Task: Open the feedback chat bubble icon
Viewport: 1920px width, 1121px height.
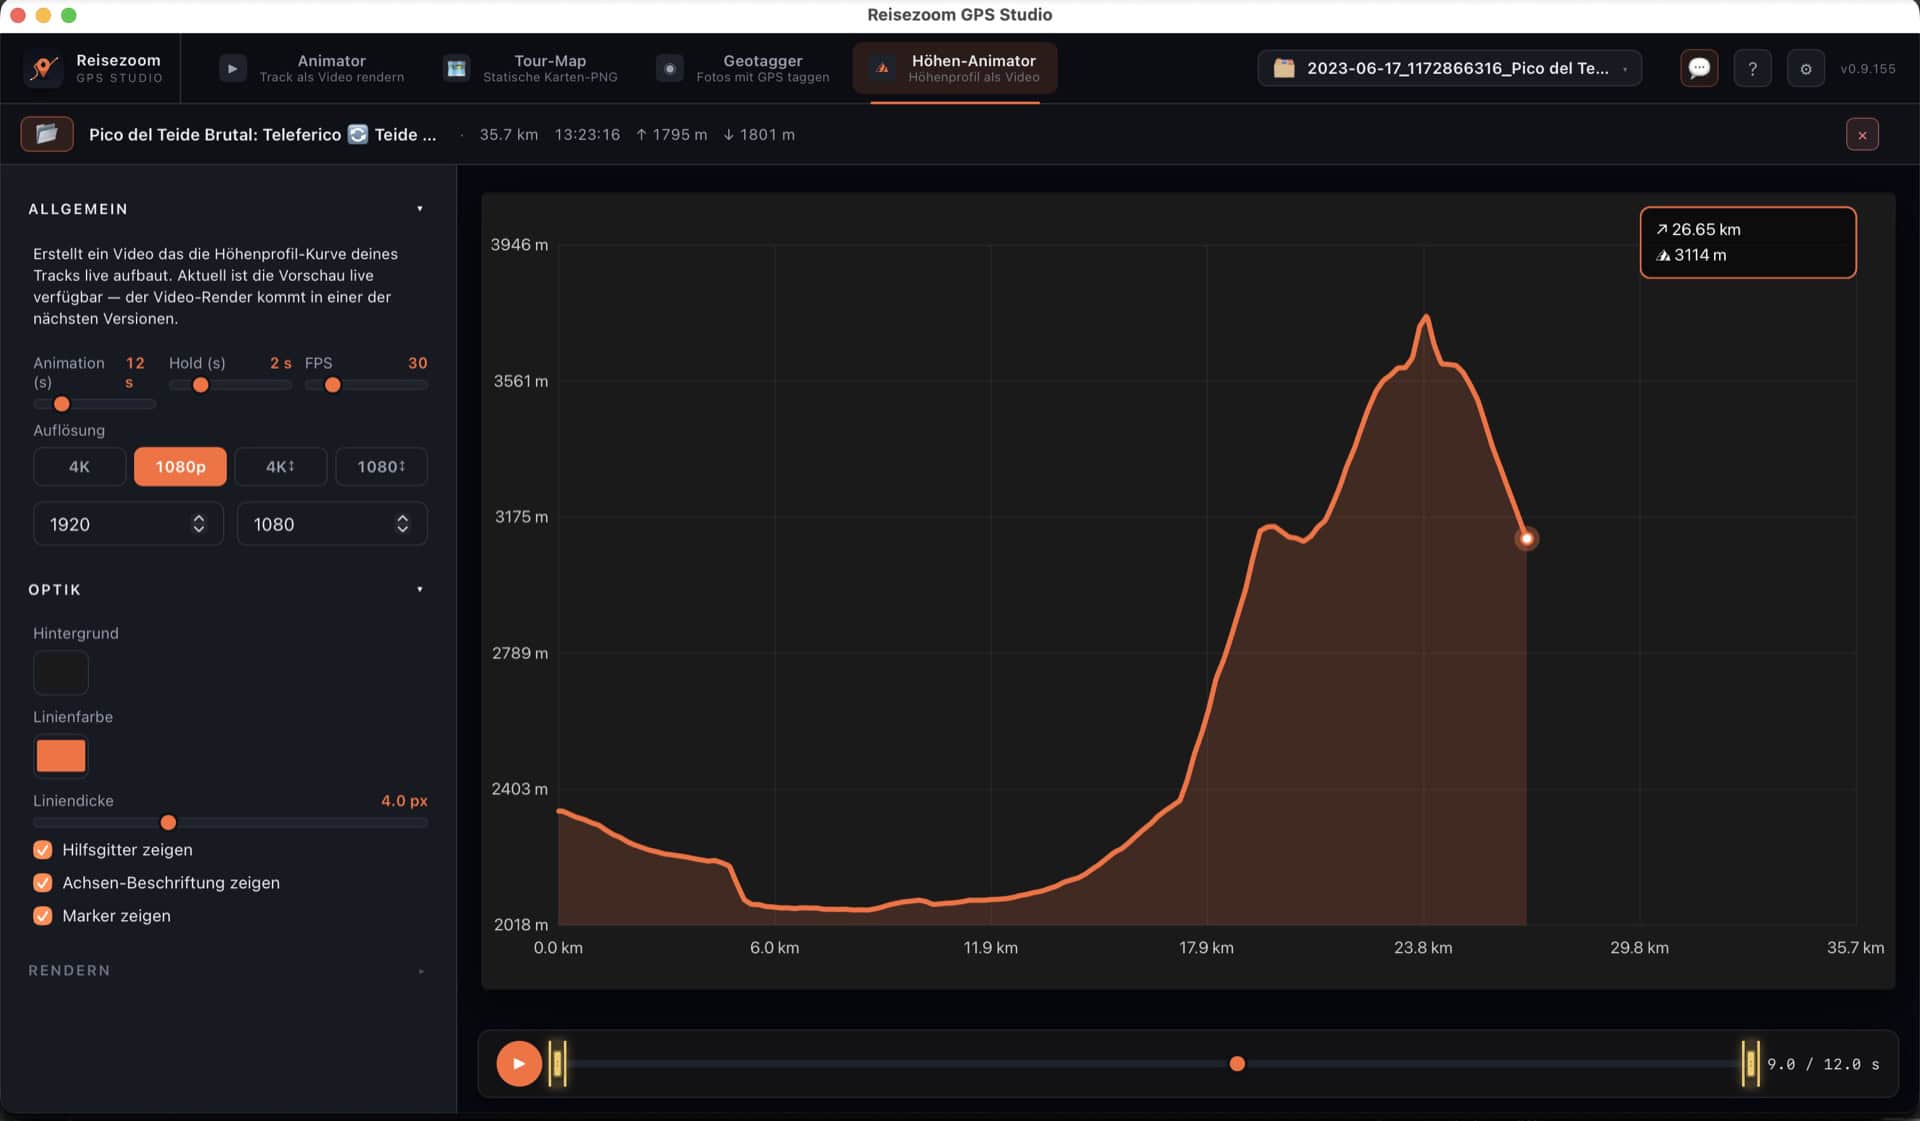Action: pos(1699,69)
